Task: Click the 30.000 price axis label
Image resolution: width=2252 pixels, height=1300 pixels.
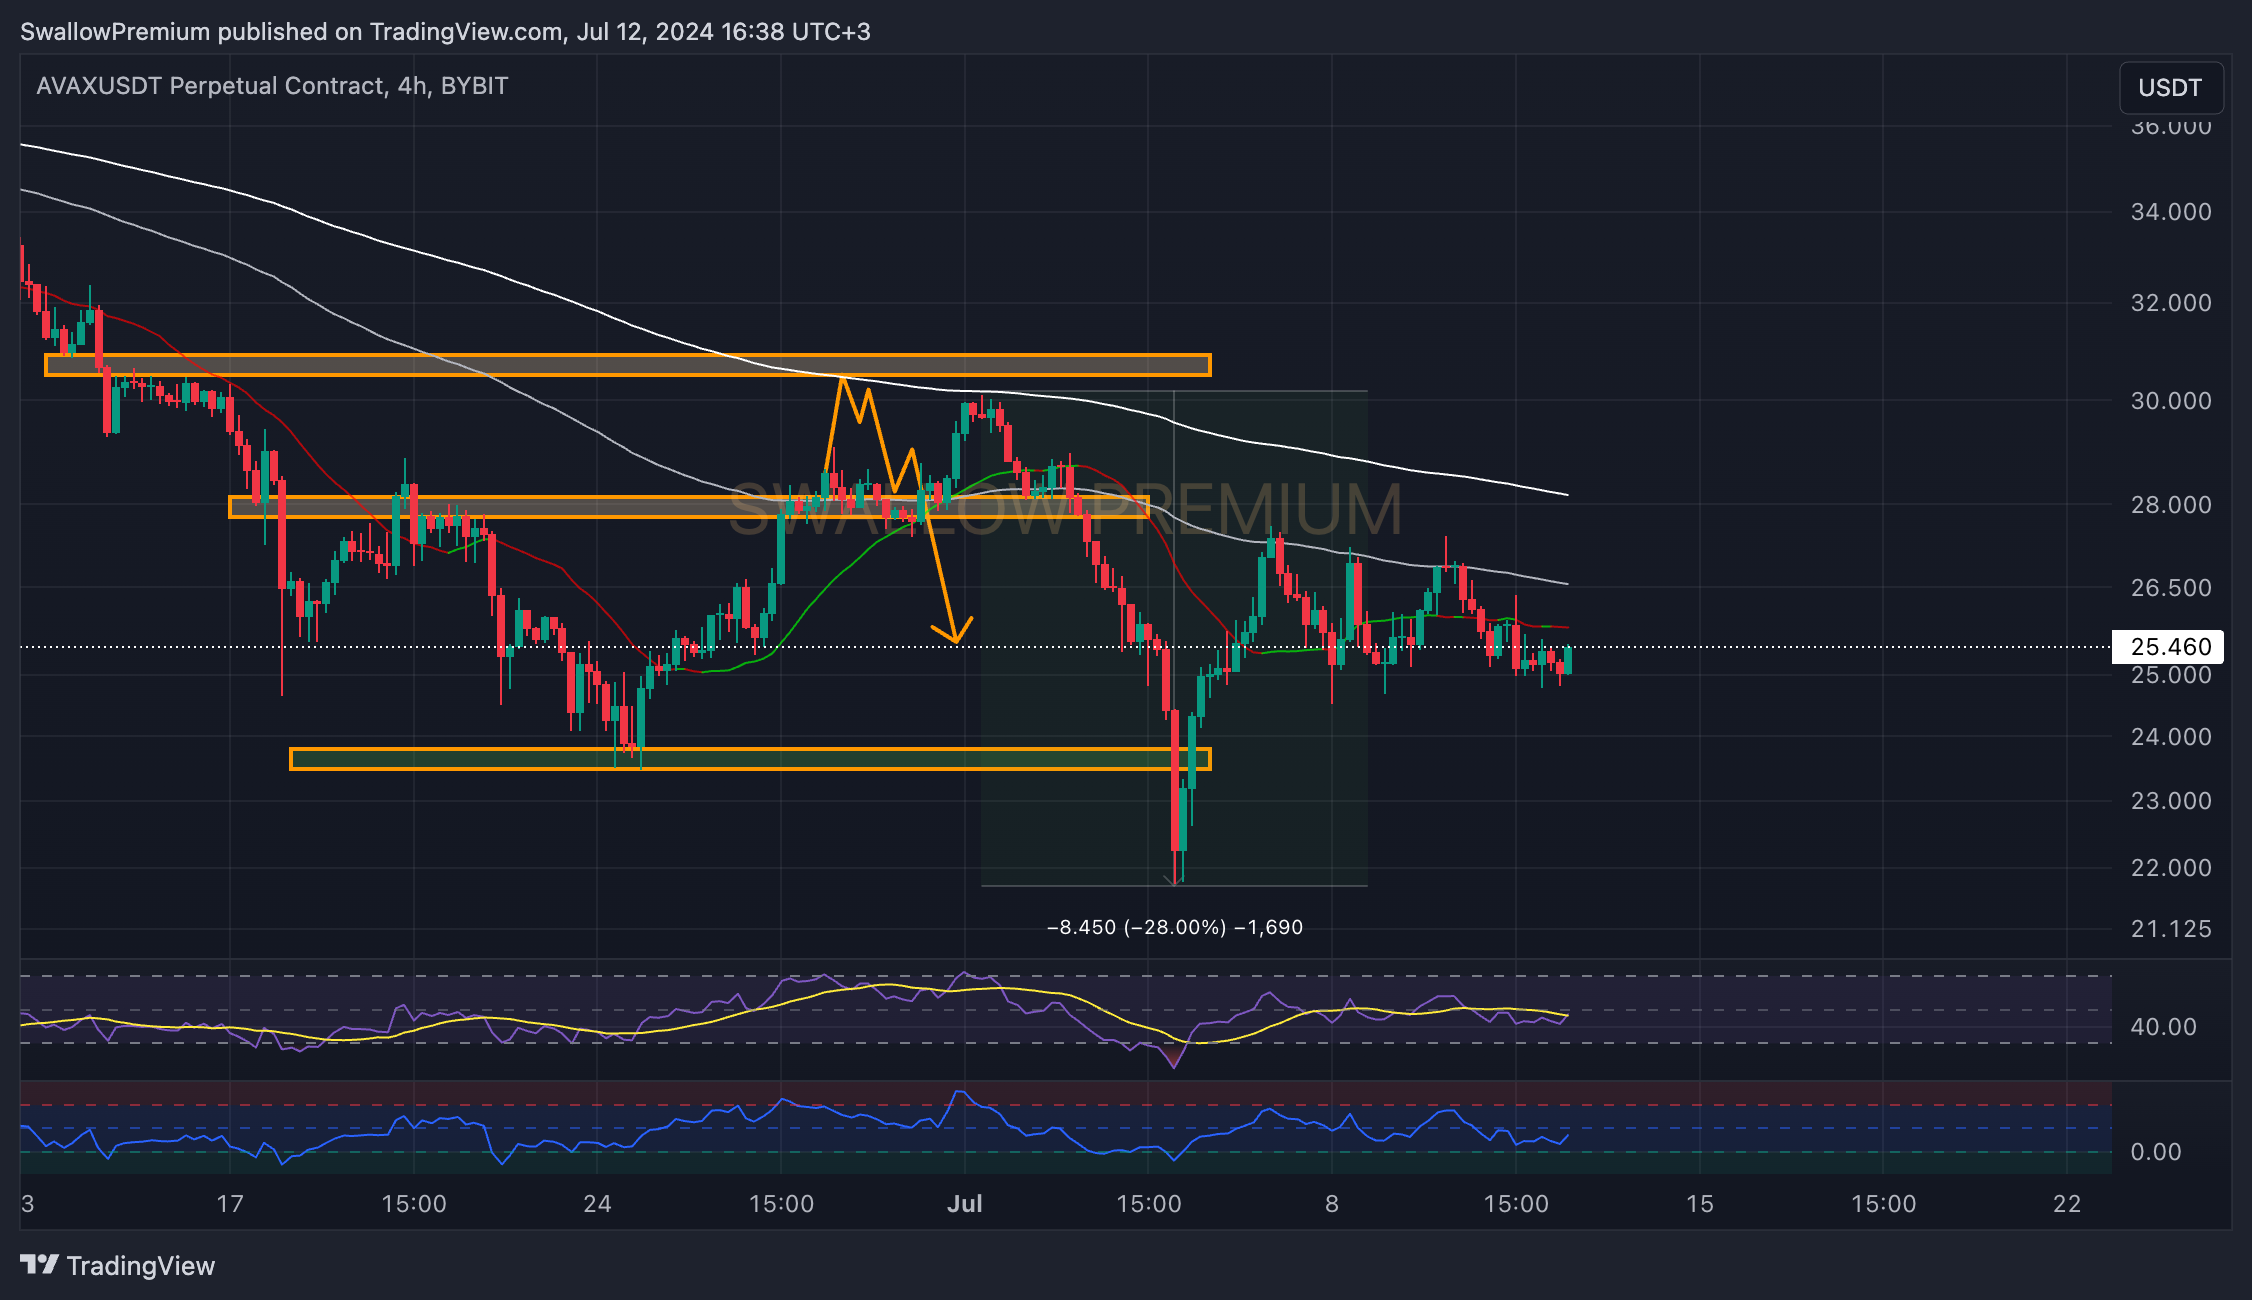Action: 2171,401
